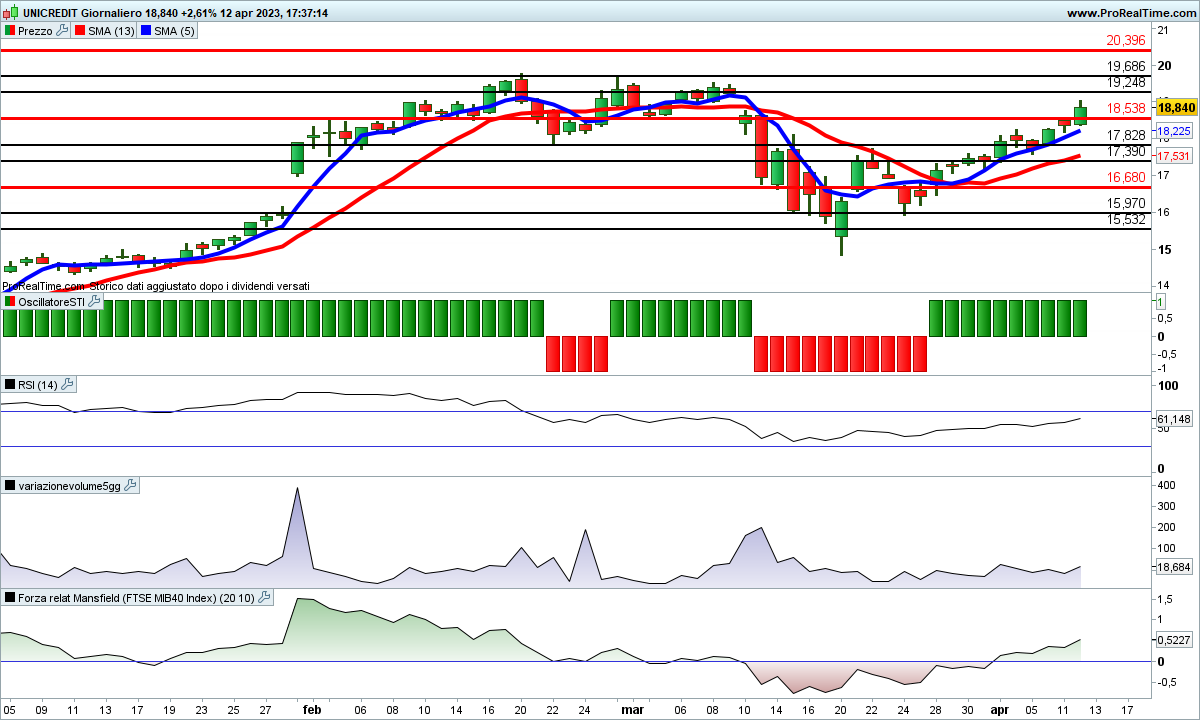Click the mar month marker on time axis

click(632, 709)
